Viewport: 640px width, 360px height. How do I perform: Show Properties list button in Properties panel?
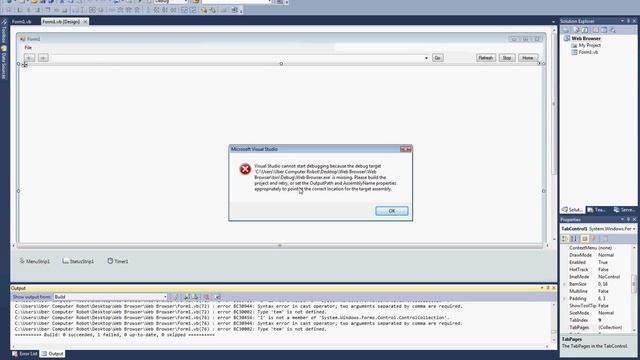(x=584, y=239)
